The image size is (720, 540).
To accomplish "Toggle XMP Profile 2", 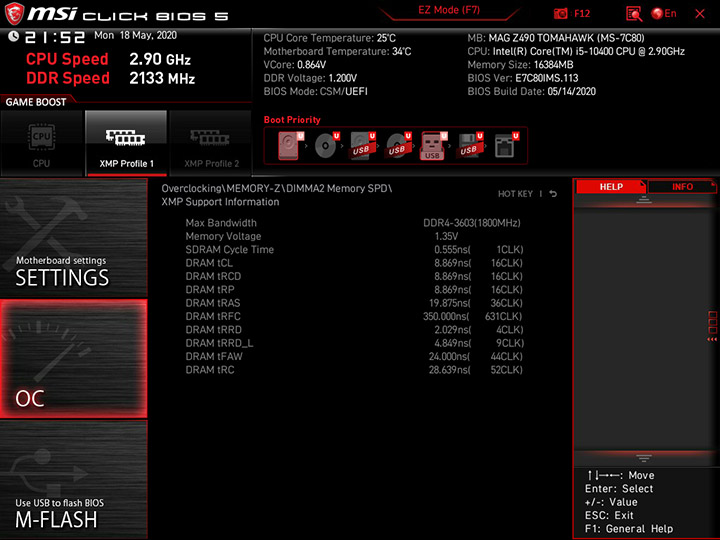I will pyautogui.click(x=211, y=143).
